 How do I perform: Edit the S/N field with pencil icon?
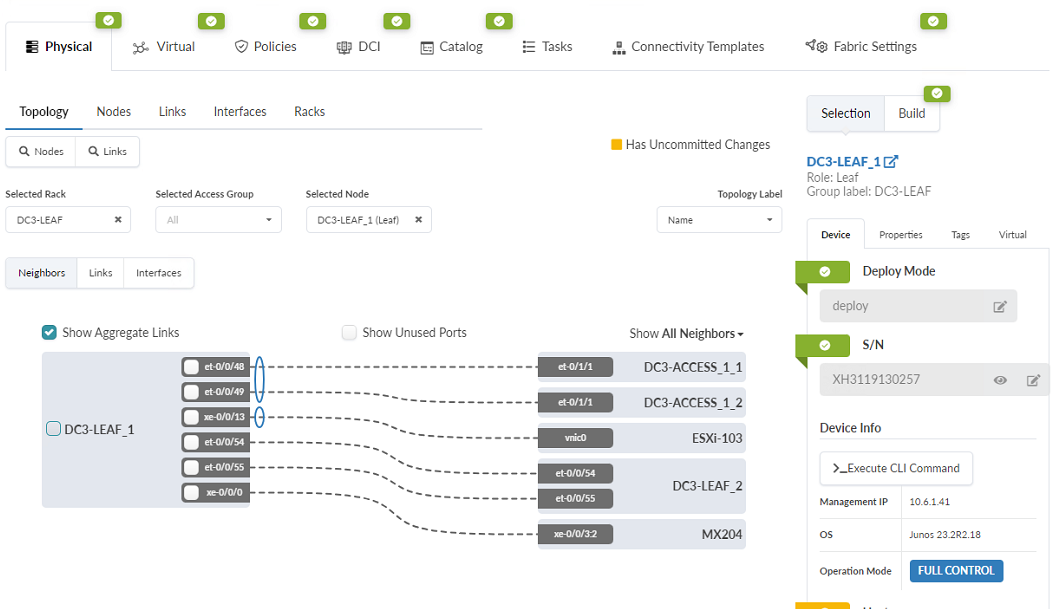[1033, 380]
